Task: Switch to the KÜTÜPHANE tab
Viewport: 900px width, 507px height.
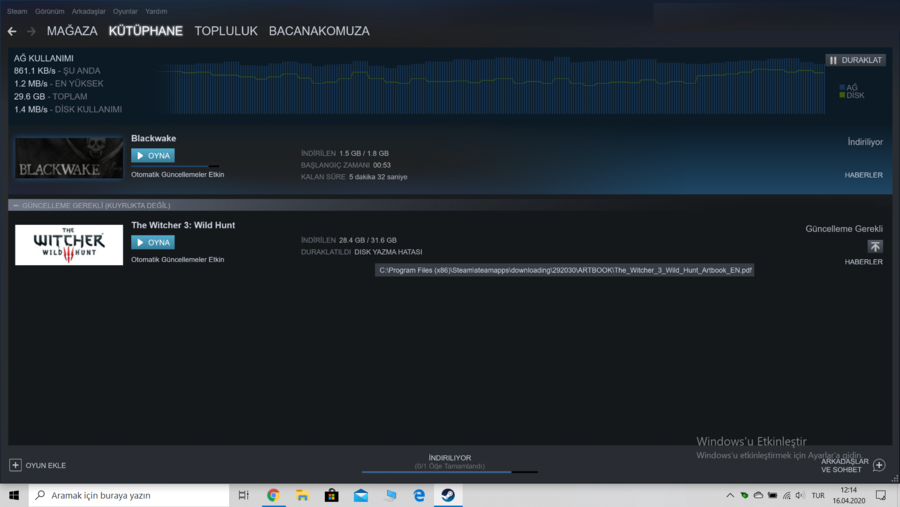Action: click(146, 31)
